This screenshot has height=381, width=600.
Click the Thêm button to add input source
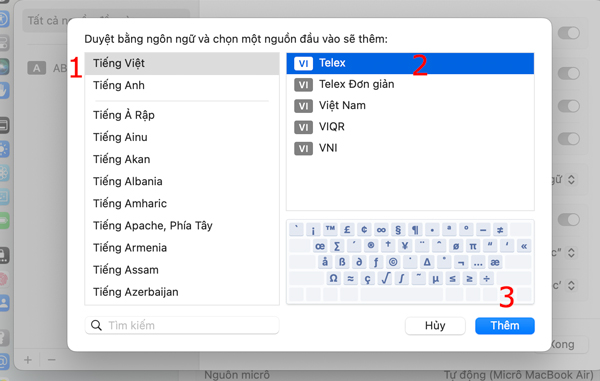point(505,326)
